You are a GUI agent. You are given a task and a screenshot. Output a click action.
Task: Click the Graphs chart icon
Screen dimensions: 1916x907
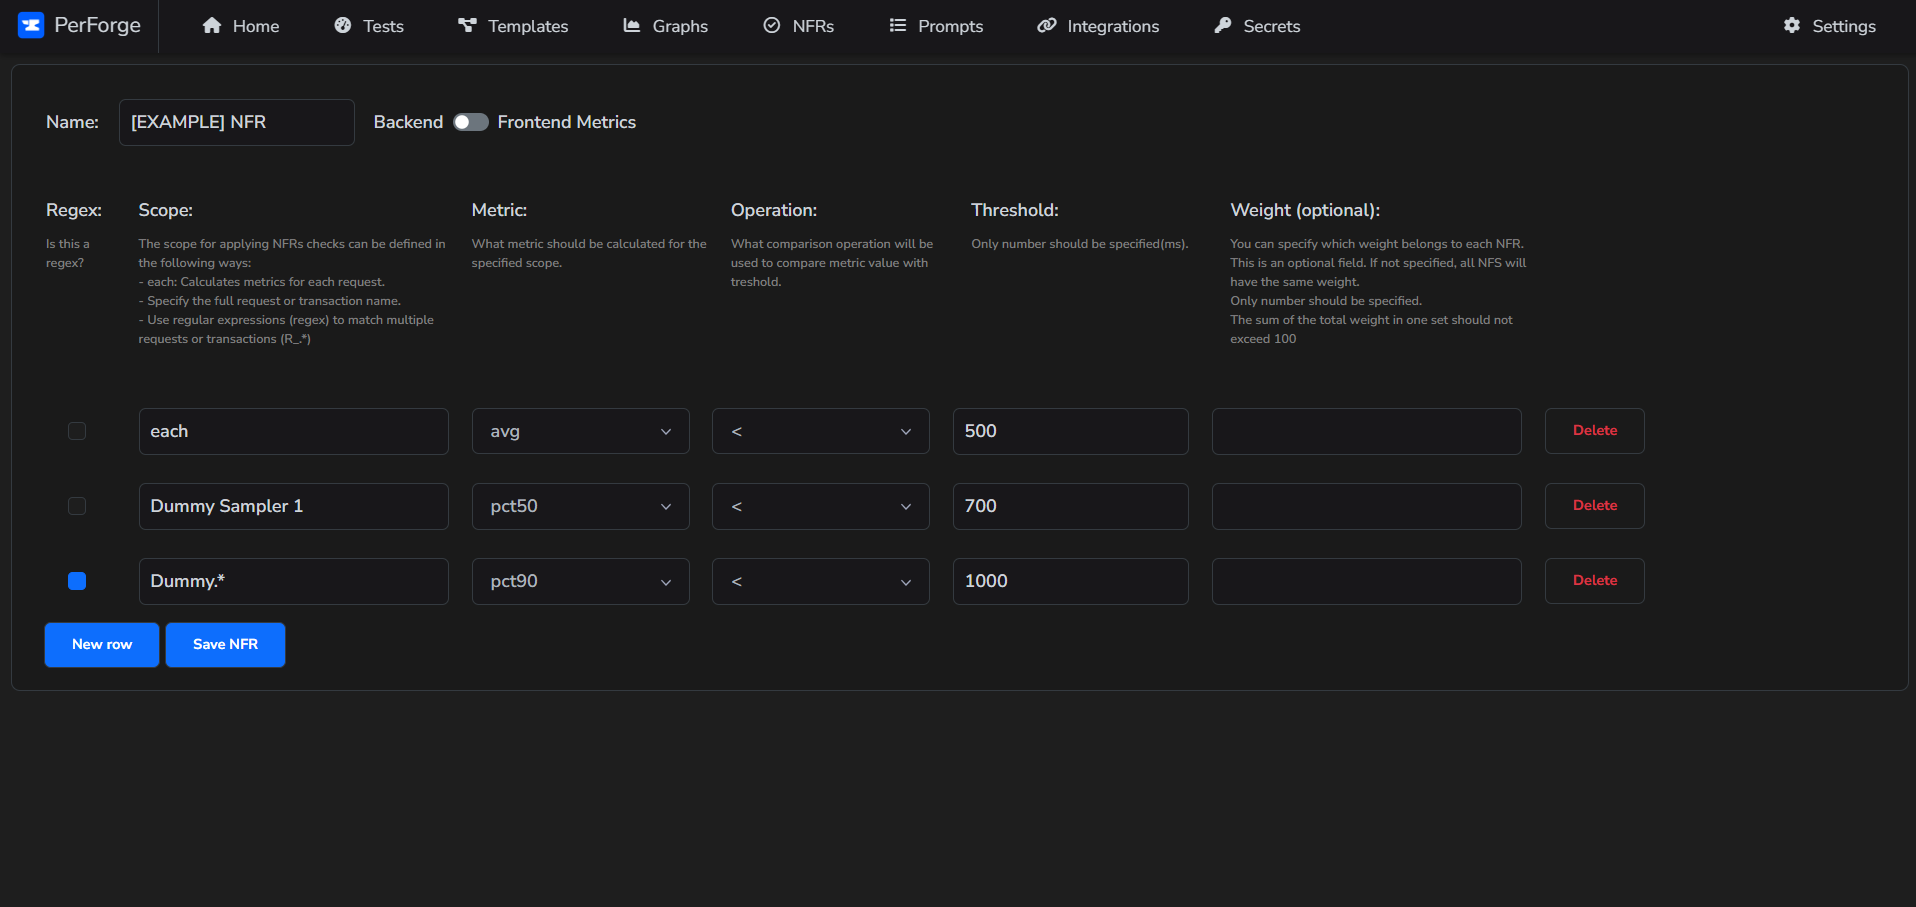click(631, 25)
